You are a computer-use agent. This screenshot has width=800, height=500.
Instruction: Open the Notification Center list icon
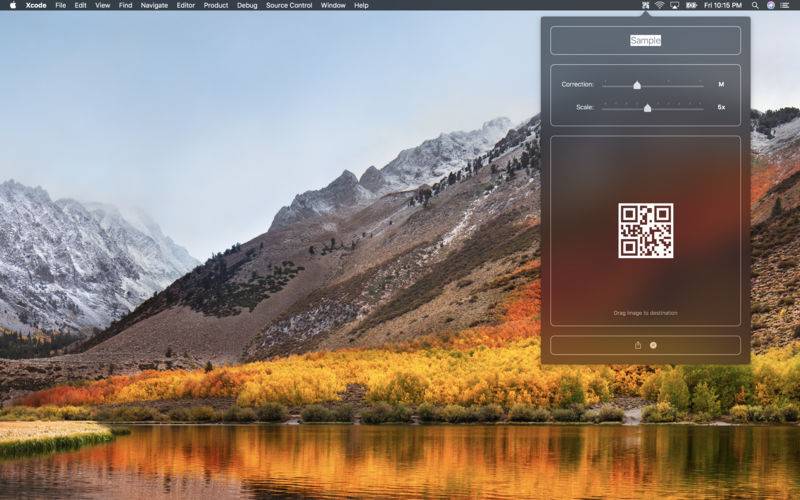[x=785, y=5]
